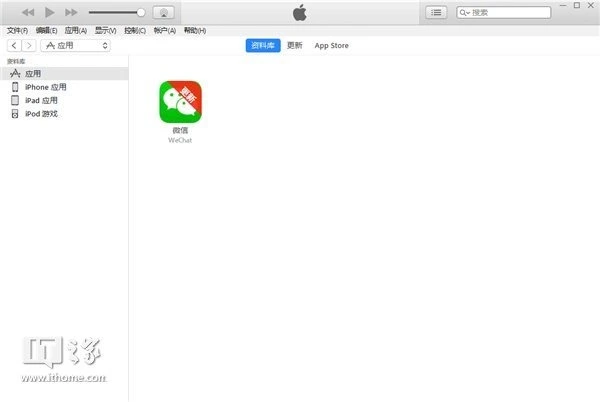
Task: Switch to the 资料库 tab
Action: pyautogui.click(x=262, y=46)
